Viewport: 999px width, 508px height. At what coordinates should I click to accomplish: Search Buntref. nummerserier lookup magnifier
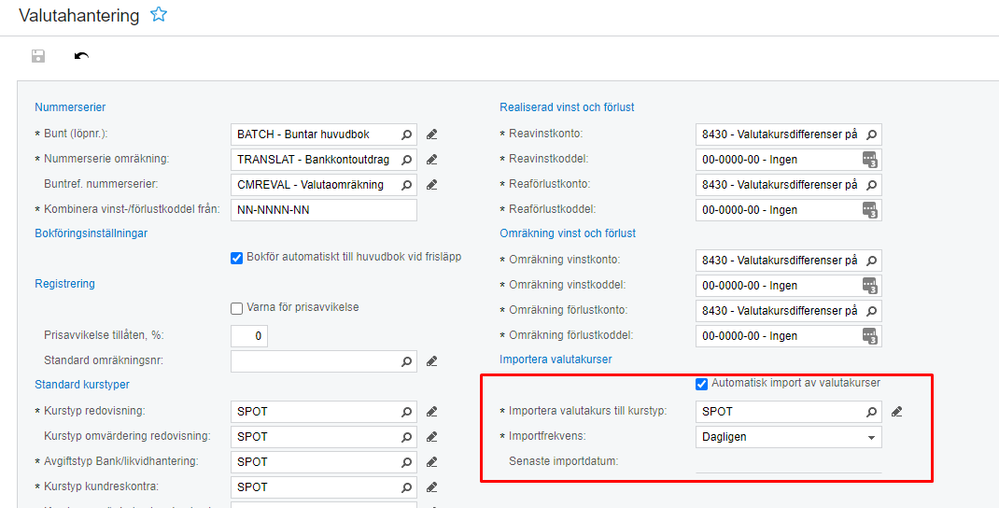[x=407, y=184]
